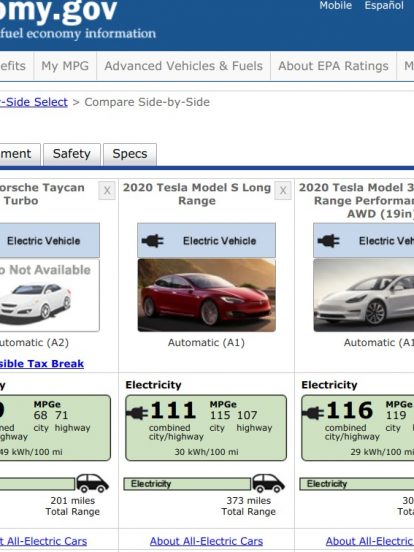Open the My MPG menu
Screen dimensions: 414x552
[x=65, y=66]
